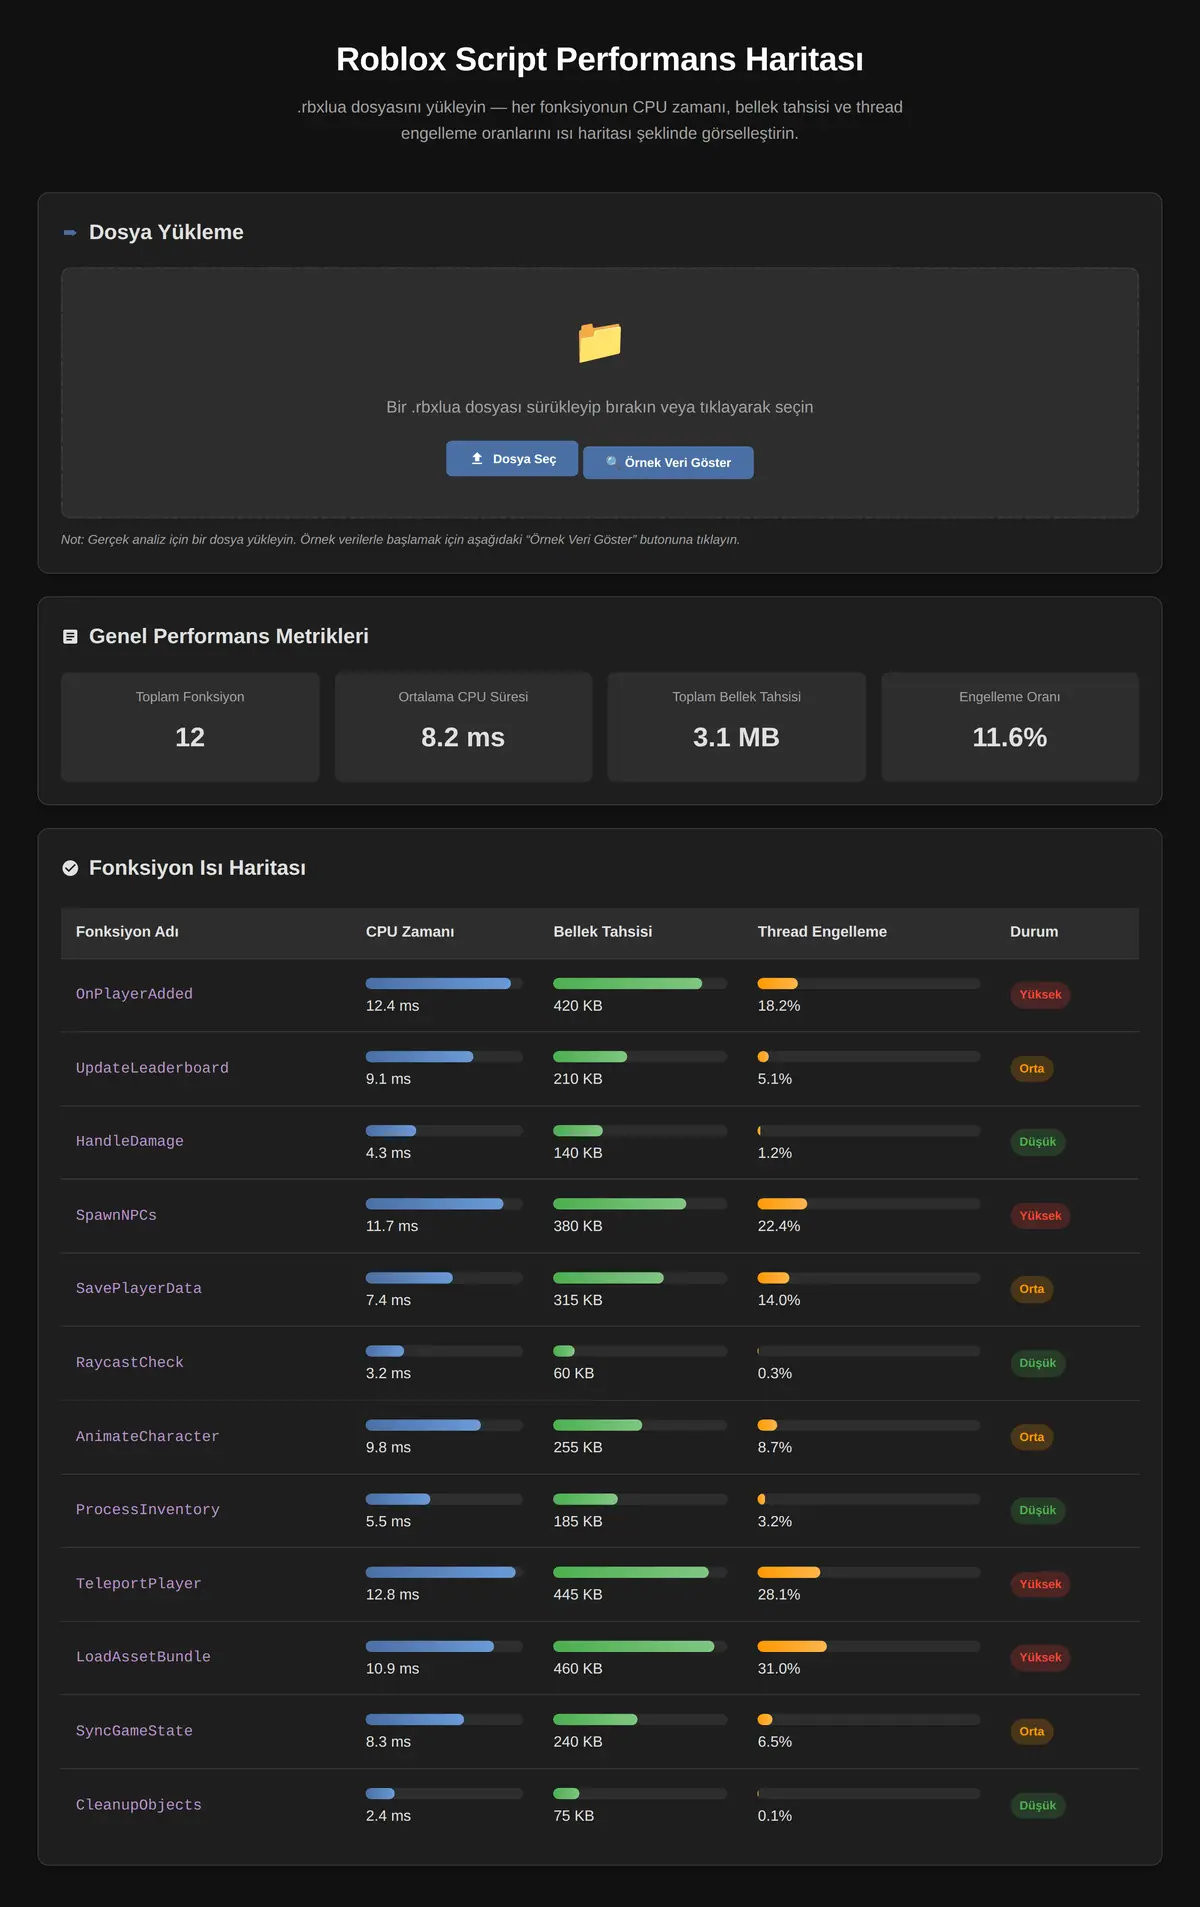
Task: Click the Düşük badge for CleanupObjects
Action: (1038, 1805)
